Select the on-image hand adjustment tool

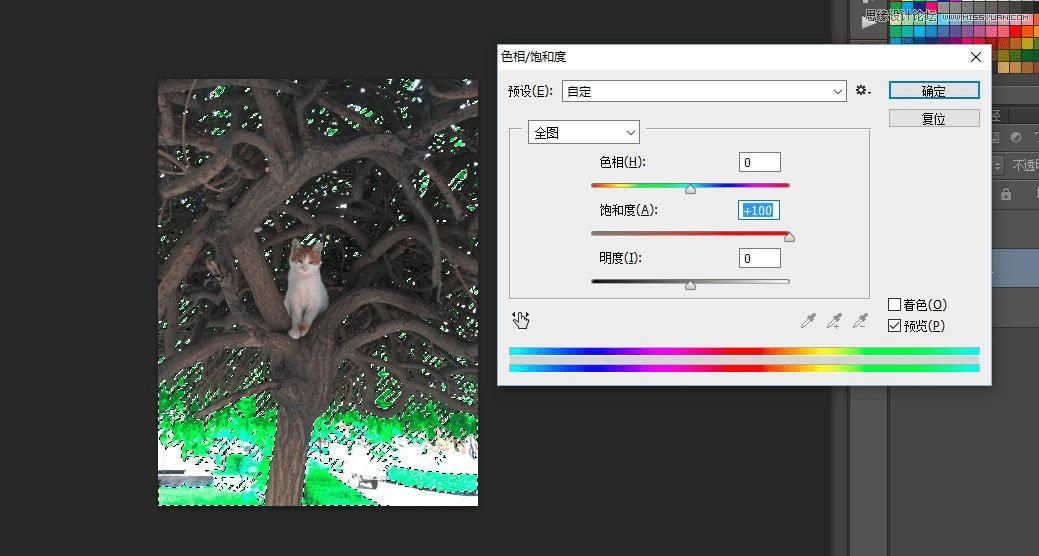pyautogui.click(x=521, y=321)
